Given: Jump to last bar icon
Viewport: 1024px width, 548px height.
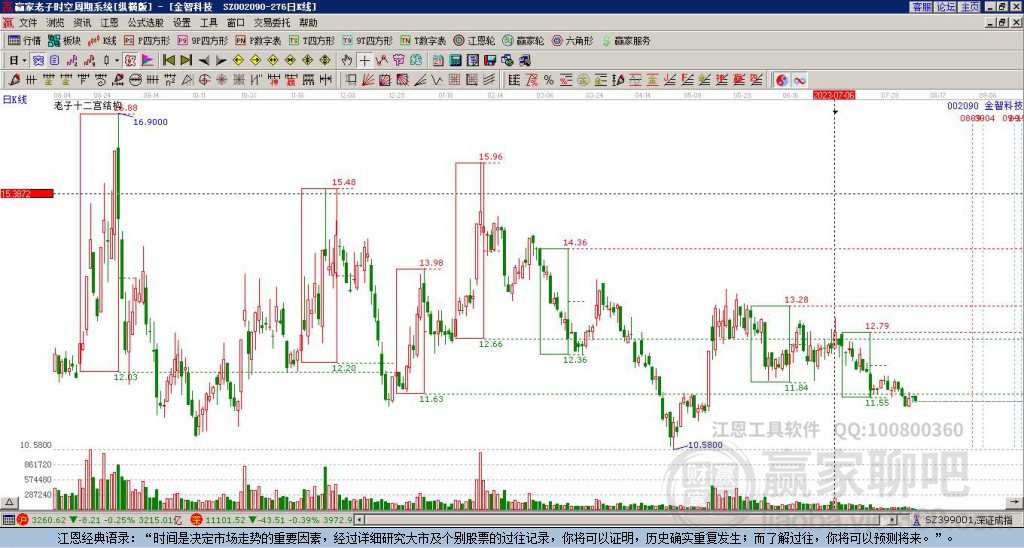Looking at the screenshot, I should (x=186, y=61).
